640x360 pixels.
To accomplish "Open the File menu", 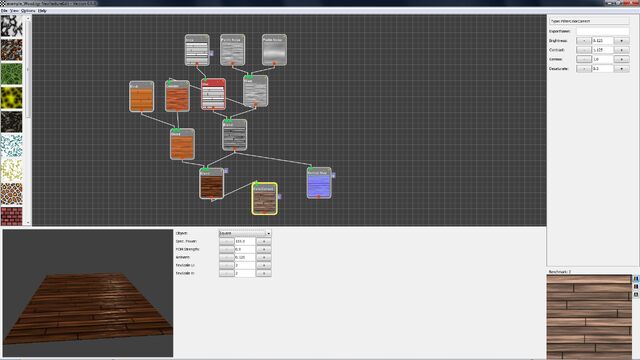I will (4, 11).
